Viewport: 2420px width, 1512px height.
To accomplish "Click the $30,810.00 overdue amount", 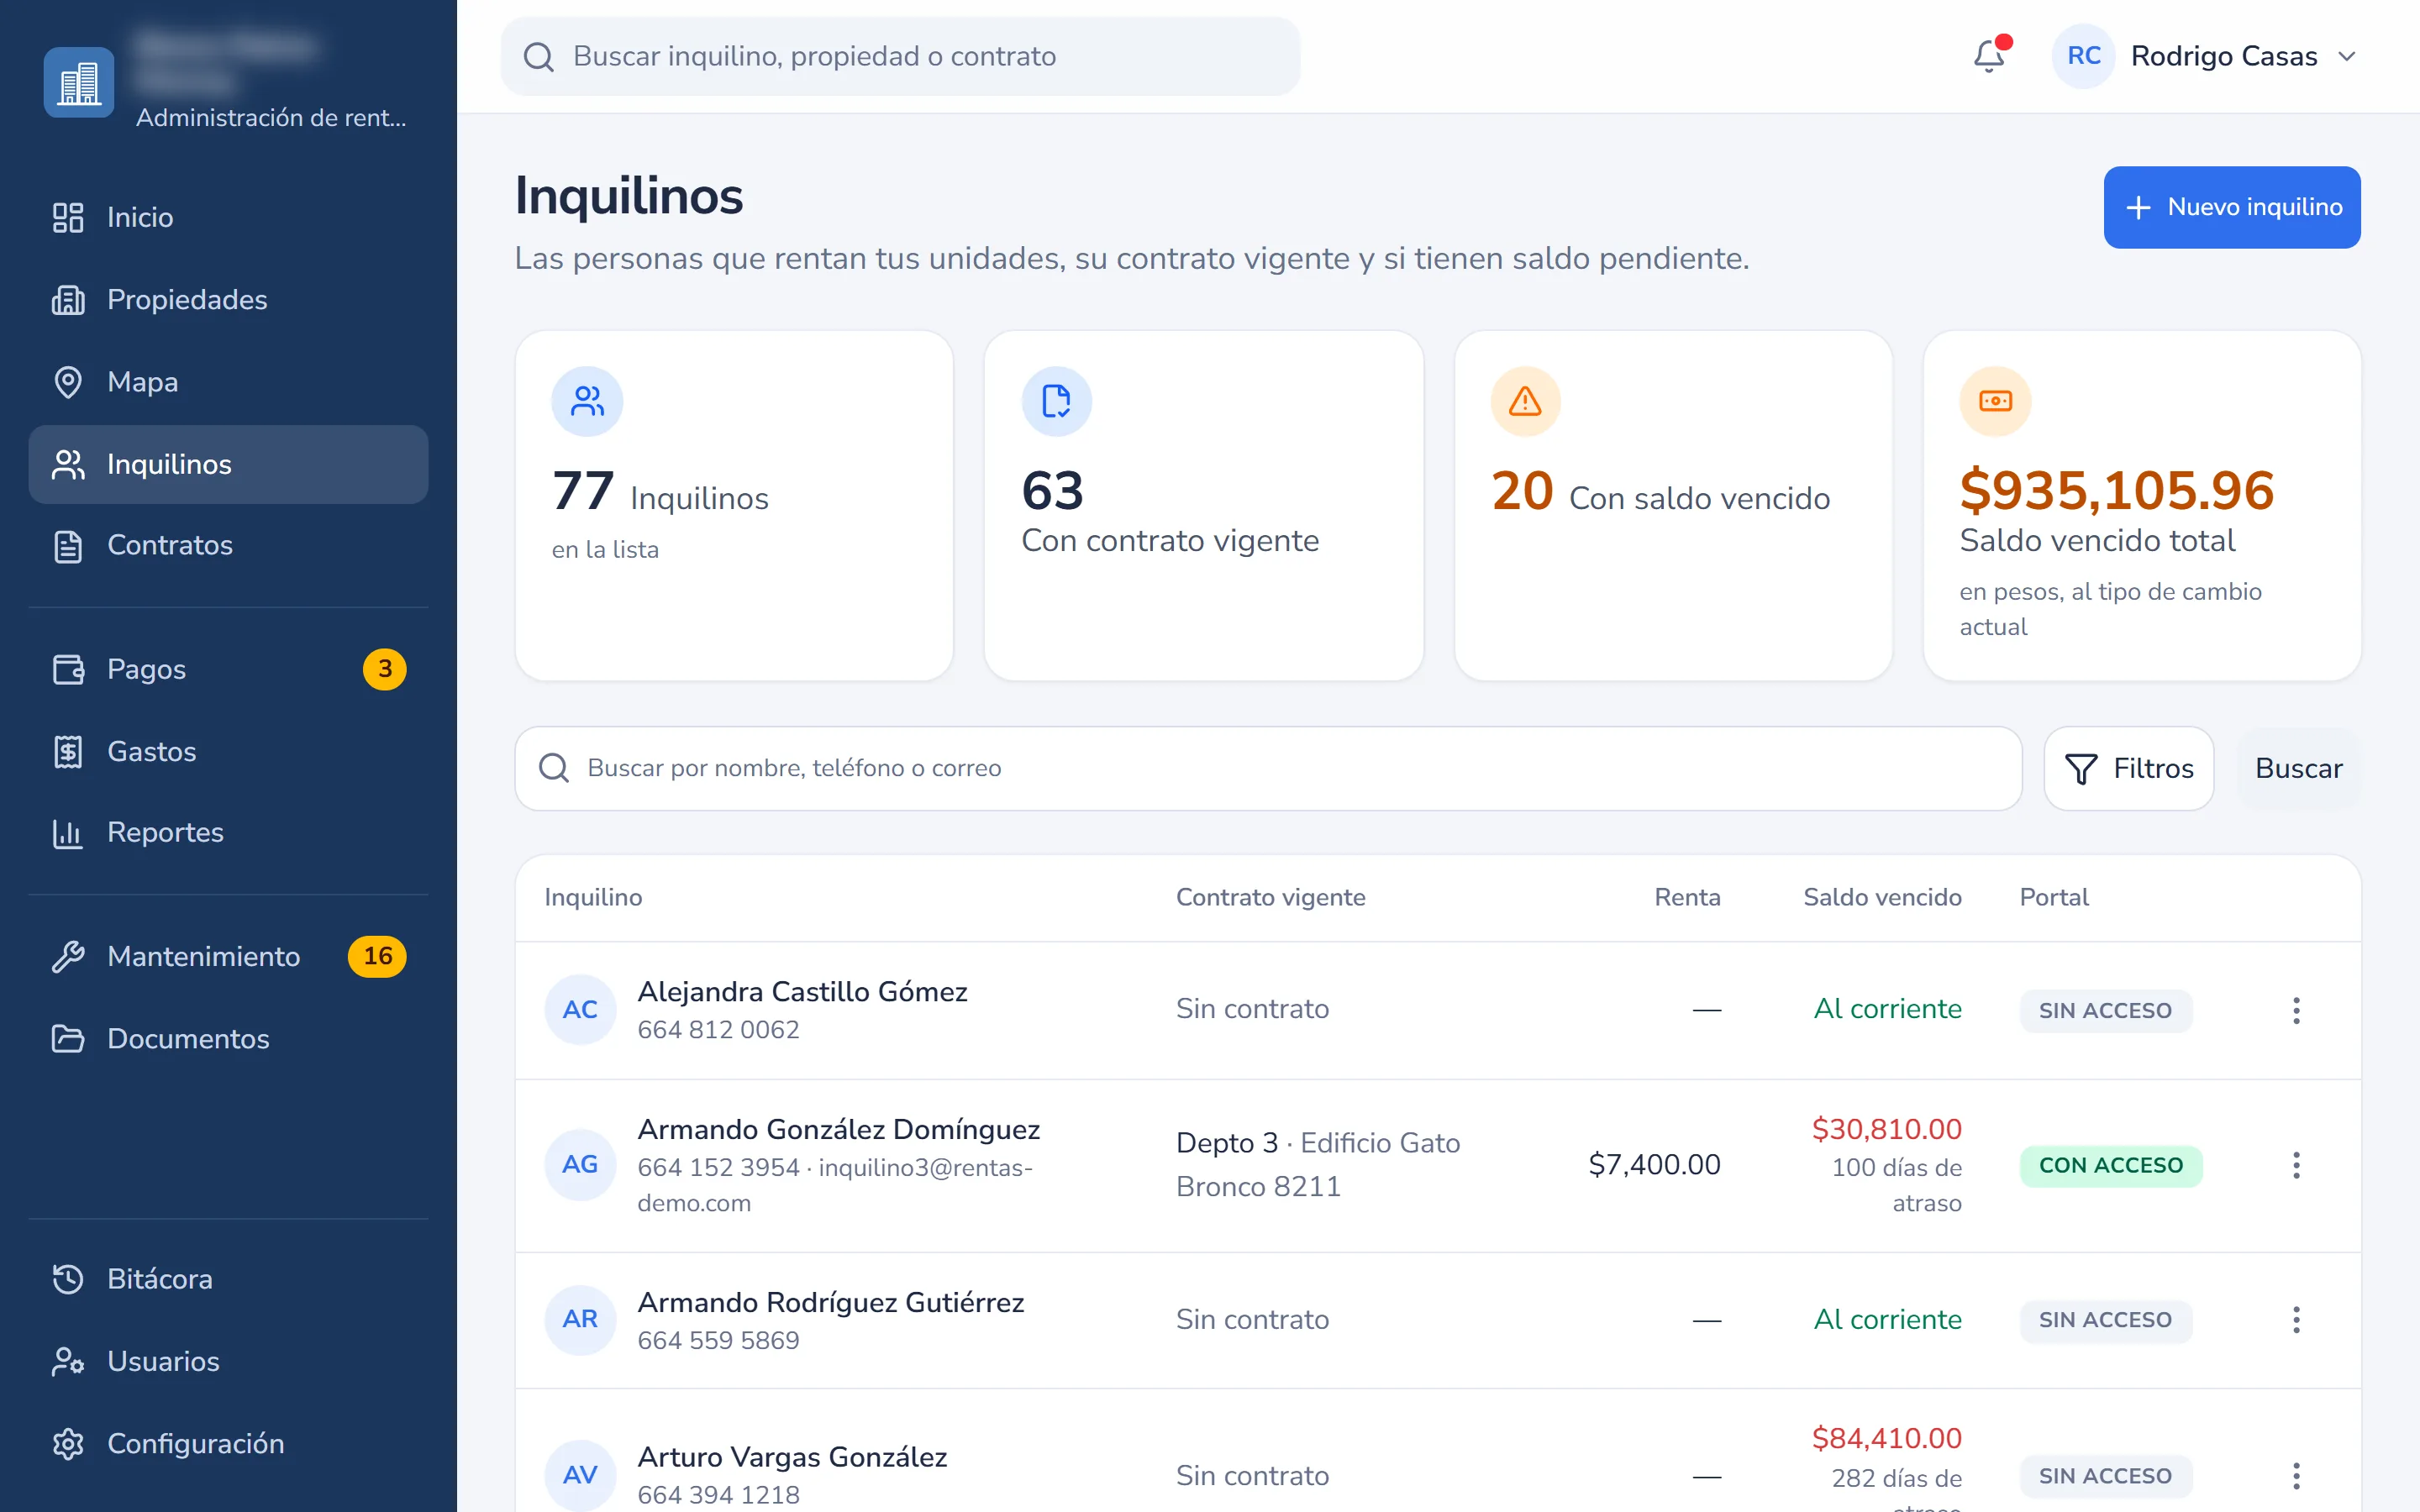I will tap(1886, 1129).
